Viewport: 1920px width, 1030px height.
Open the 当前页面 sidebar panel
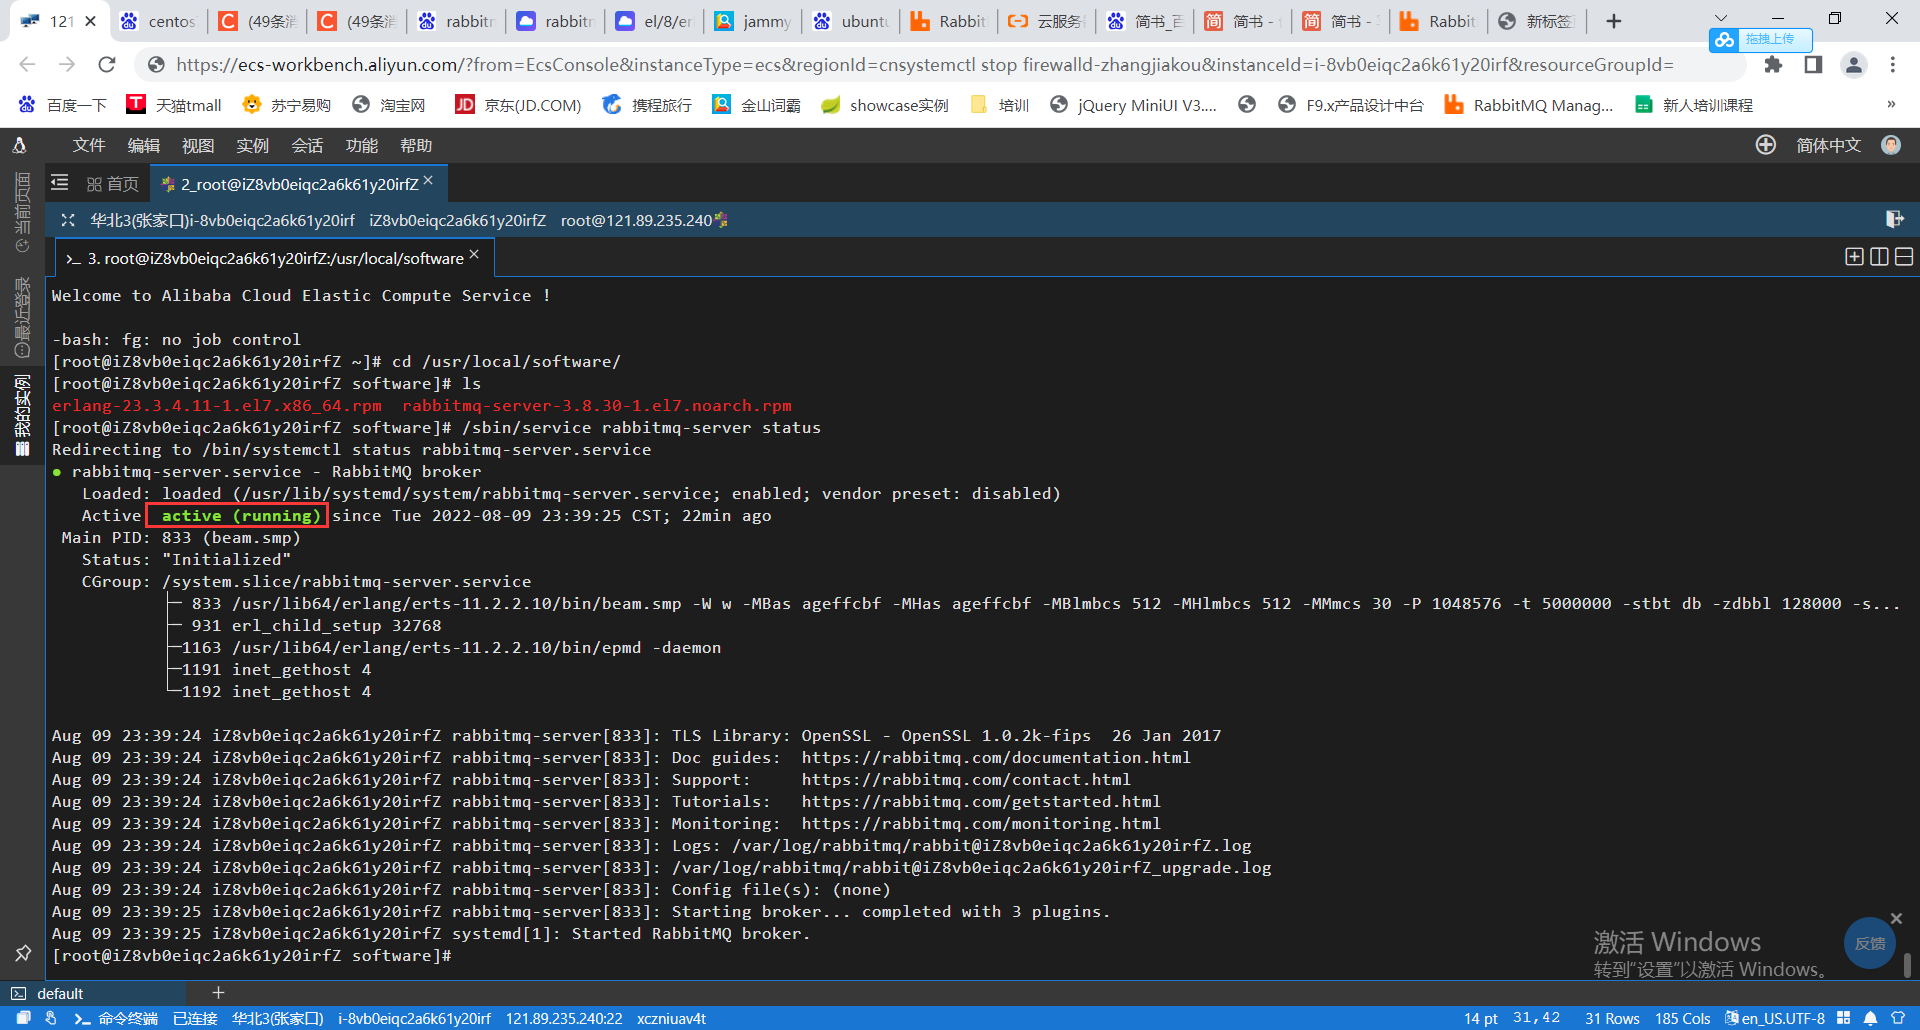pos(22,212)
